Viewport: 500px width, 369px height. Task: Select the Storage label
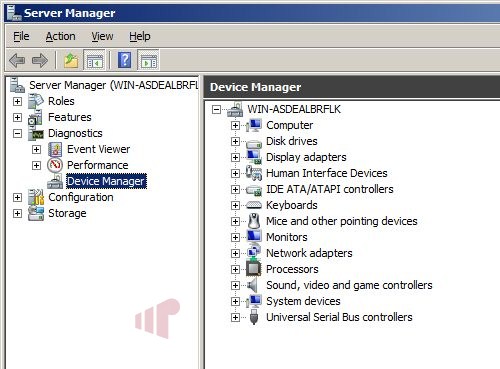[67, 213]
